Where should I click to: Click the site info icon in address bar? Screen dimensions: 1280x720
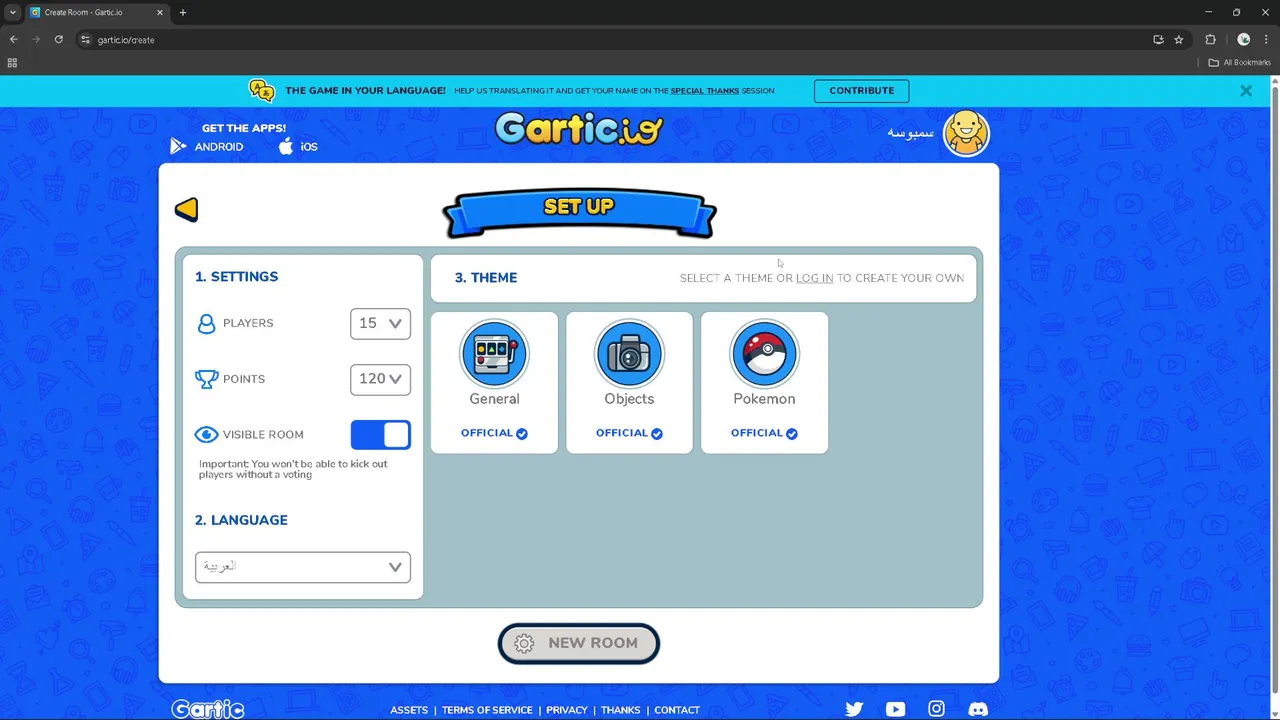point(86,40)
